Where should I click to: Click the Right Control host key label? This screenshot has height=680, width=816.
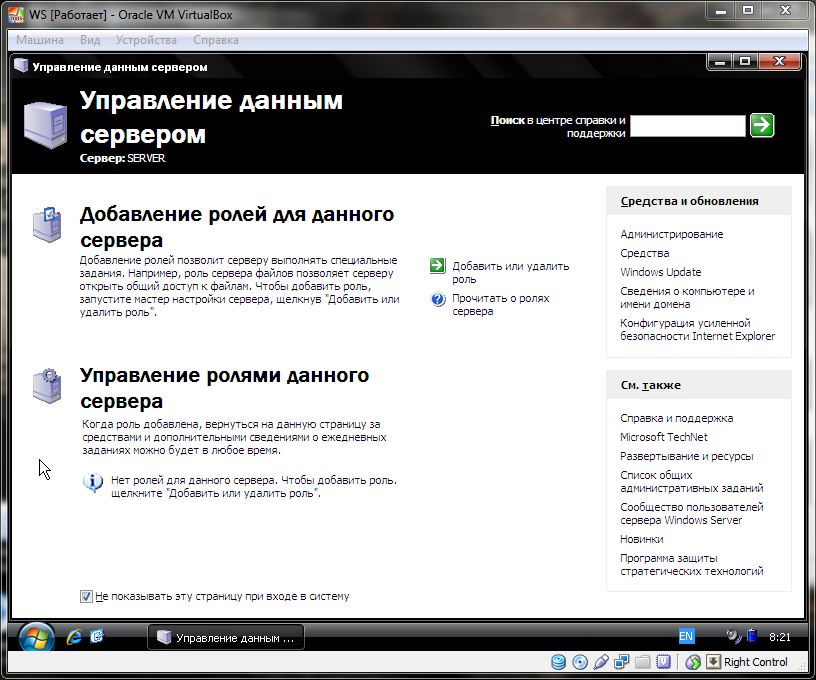pos(755,662)
